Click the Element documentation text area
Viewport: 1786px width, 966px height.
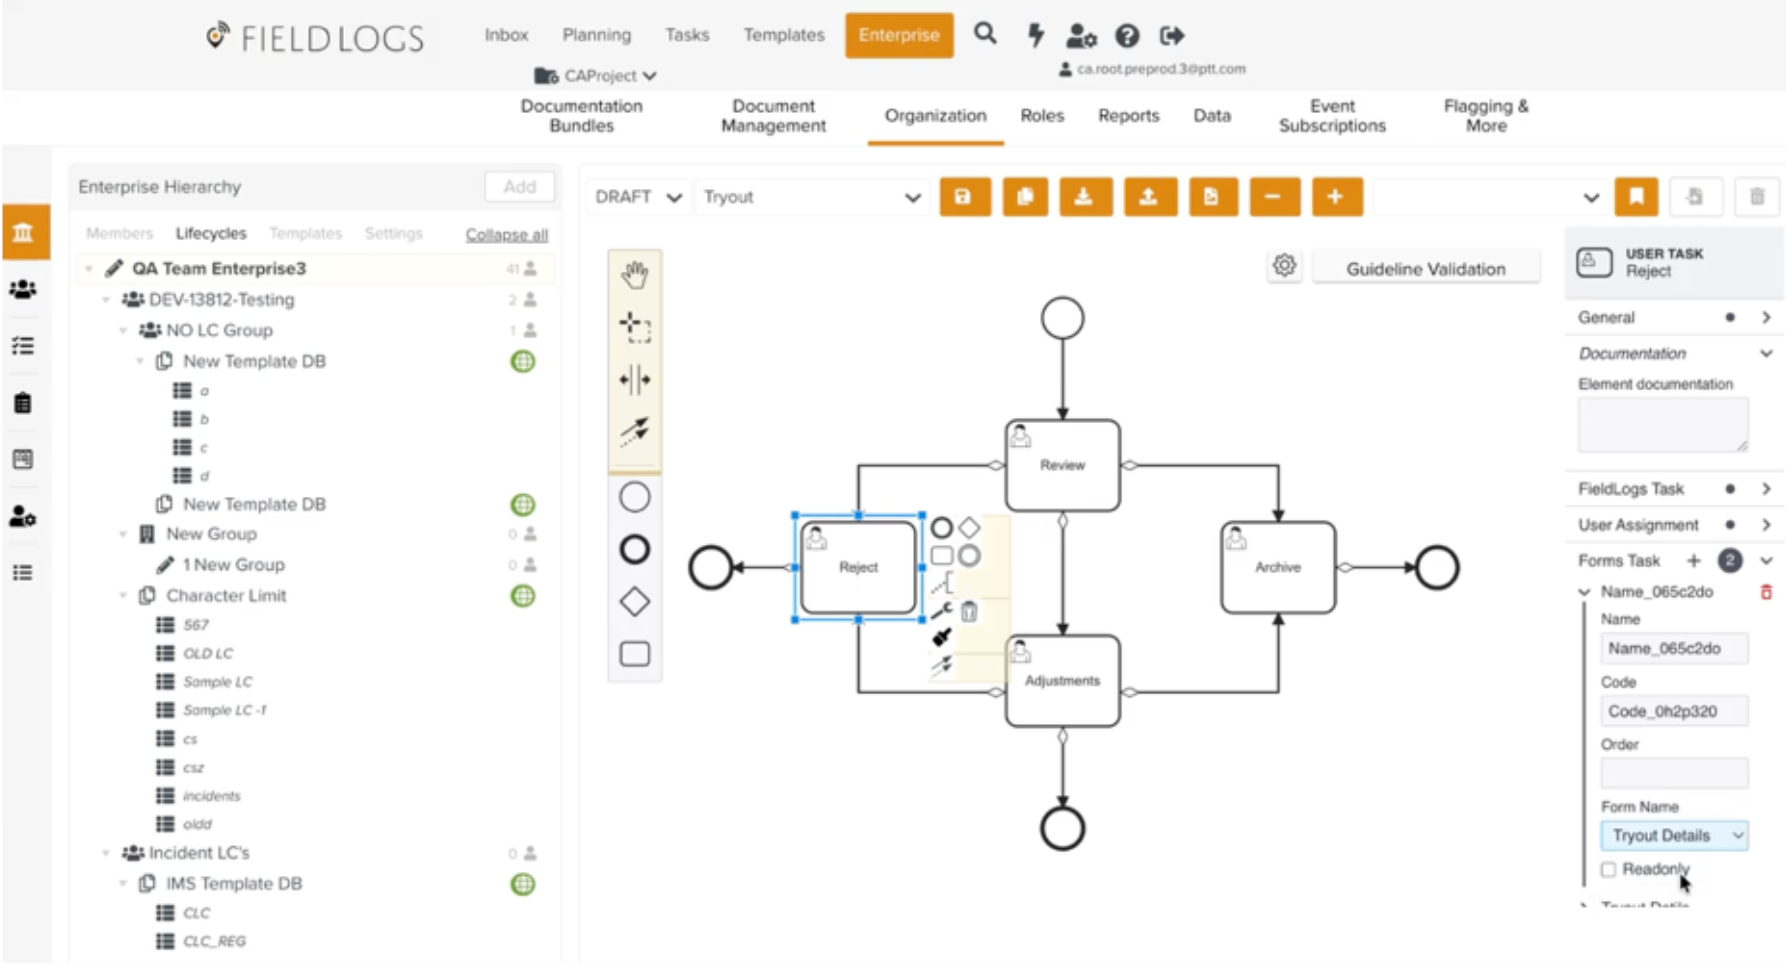1662,424
